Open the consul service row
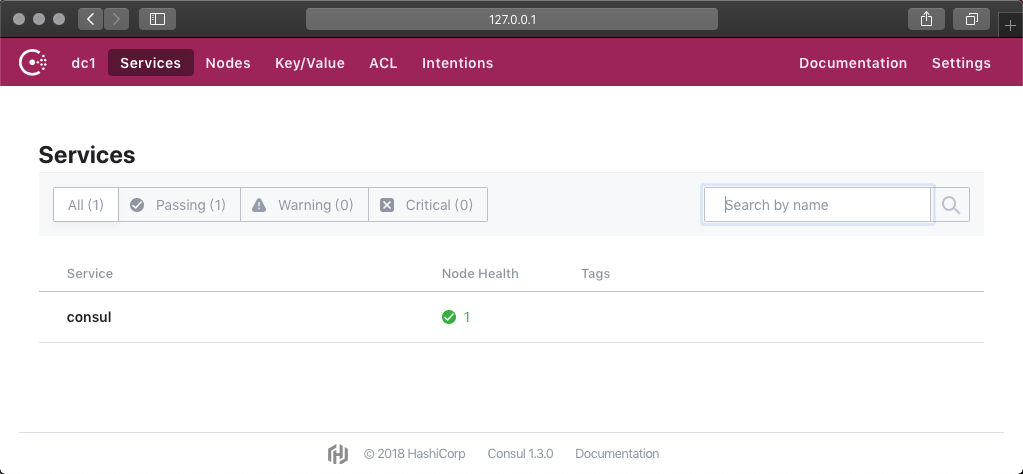1023x474 pixels. click(x=89, y=317)
